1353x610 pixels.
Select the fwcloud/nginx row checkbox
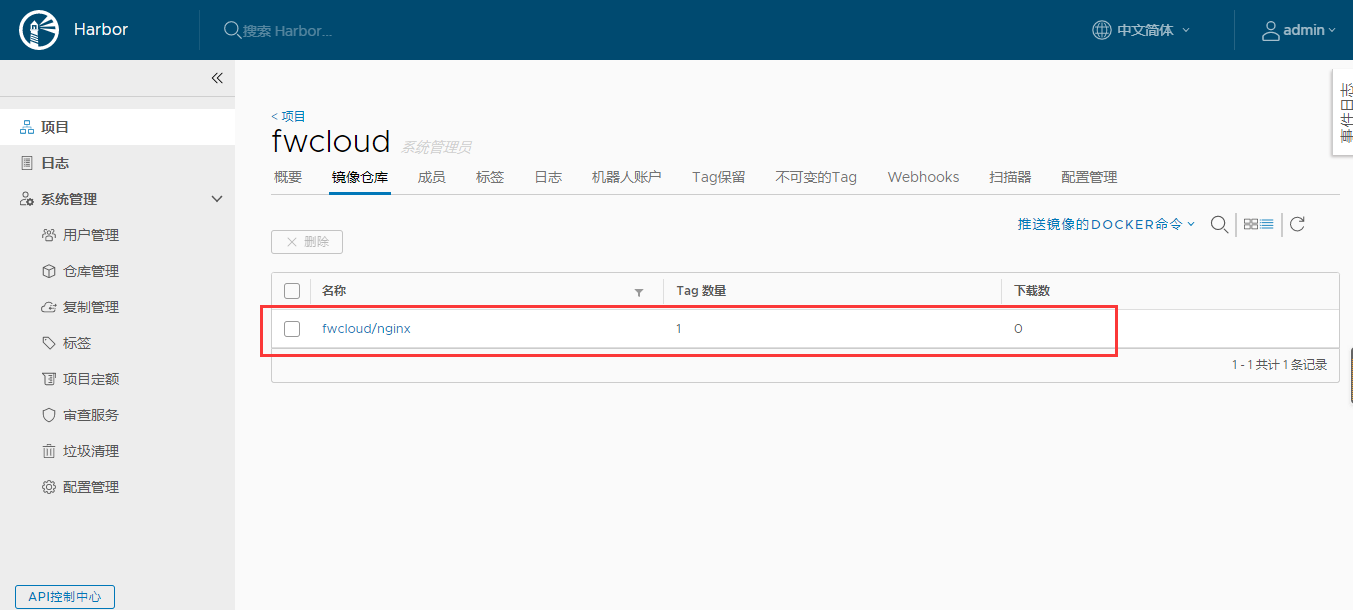[x=292, y=329]
